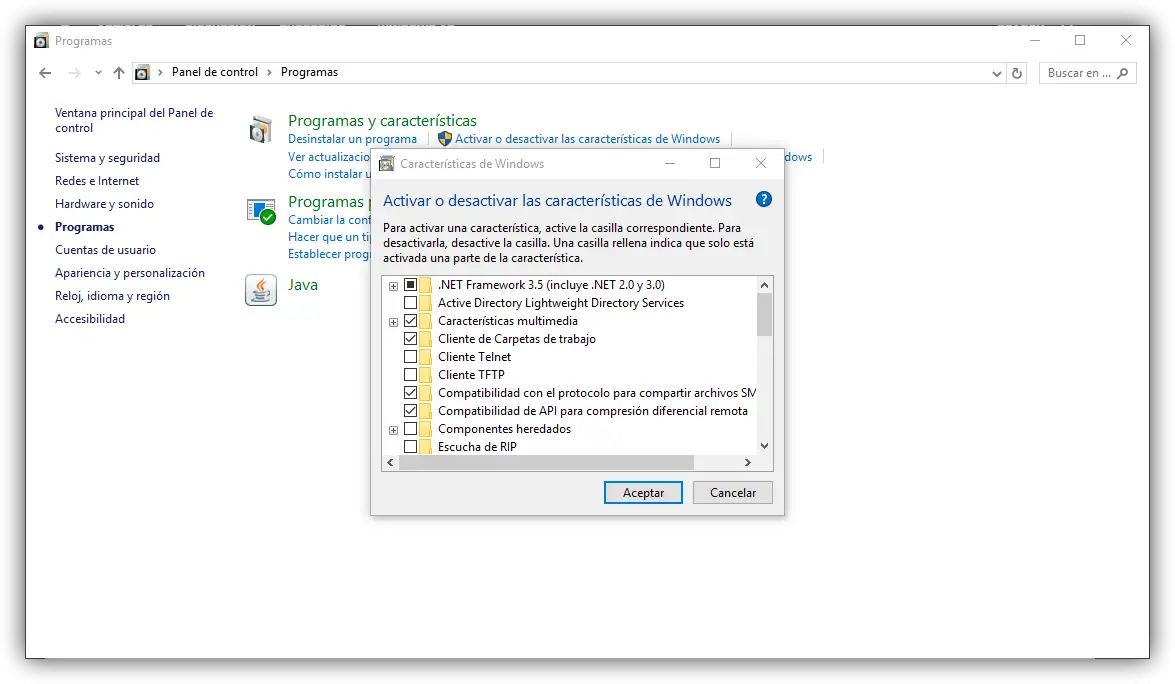
Task: Open the Programas predeterminados icon
Action: click(261, 211)
